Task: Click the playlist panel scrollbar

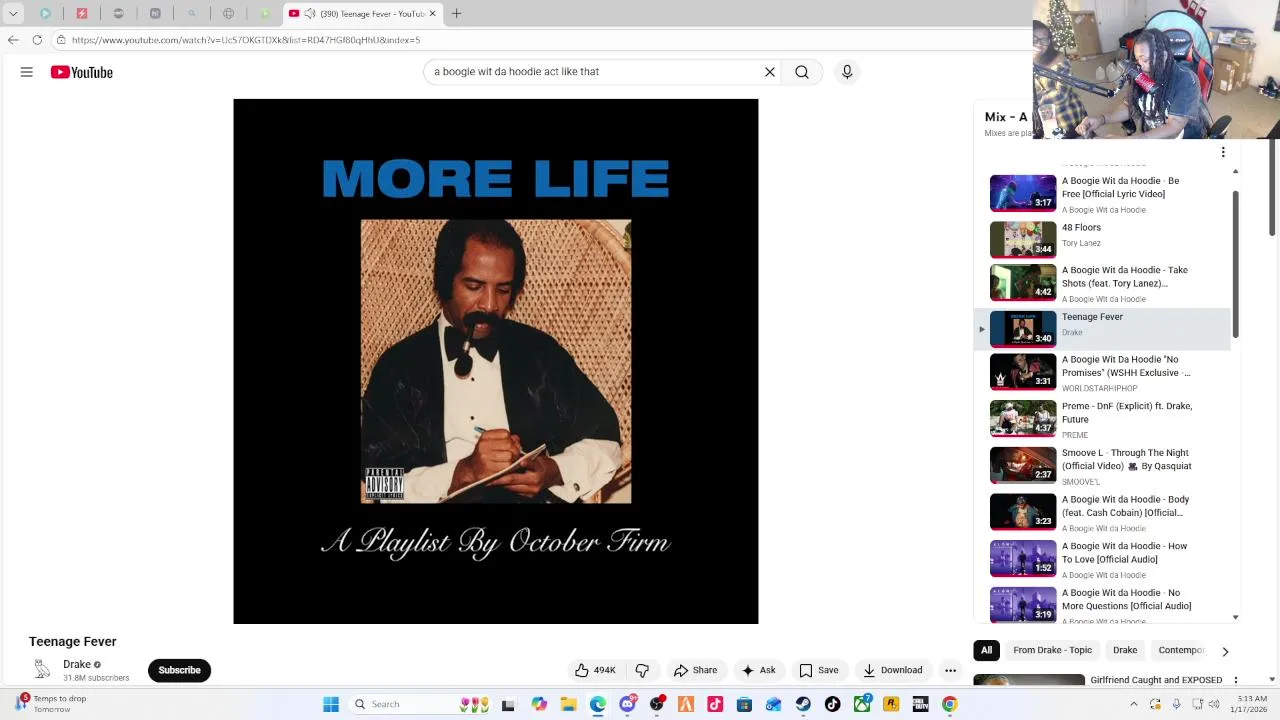Action: [1236, 264]
